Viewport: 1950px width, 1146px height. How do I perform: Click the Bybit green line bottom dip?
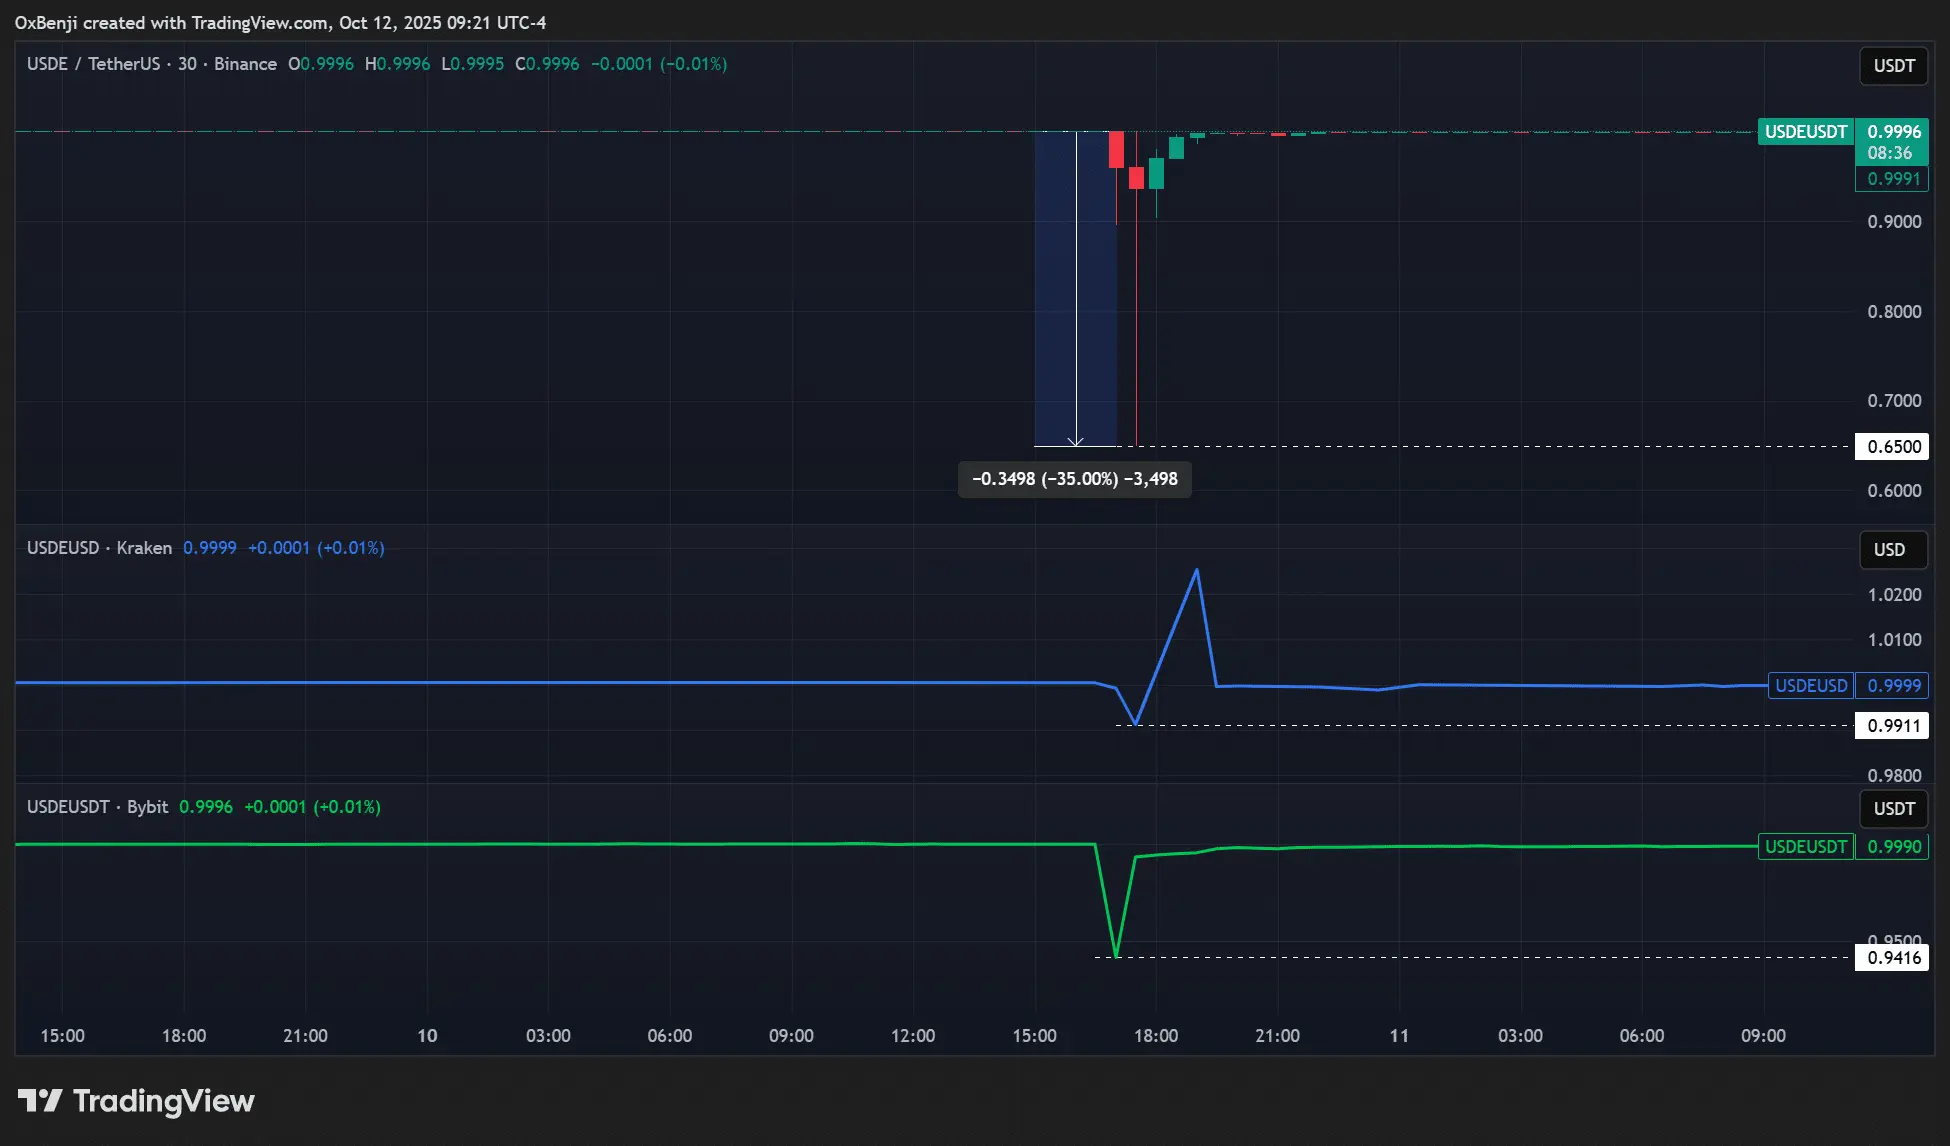(1116, 955)
